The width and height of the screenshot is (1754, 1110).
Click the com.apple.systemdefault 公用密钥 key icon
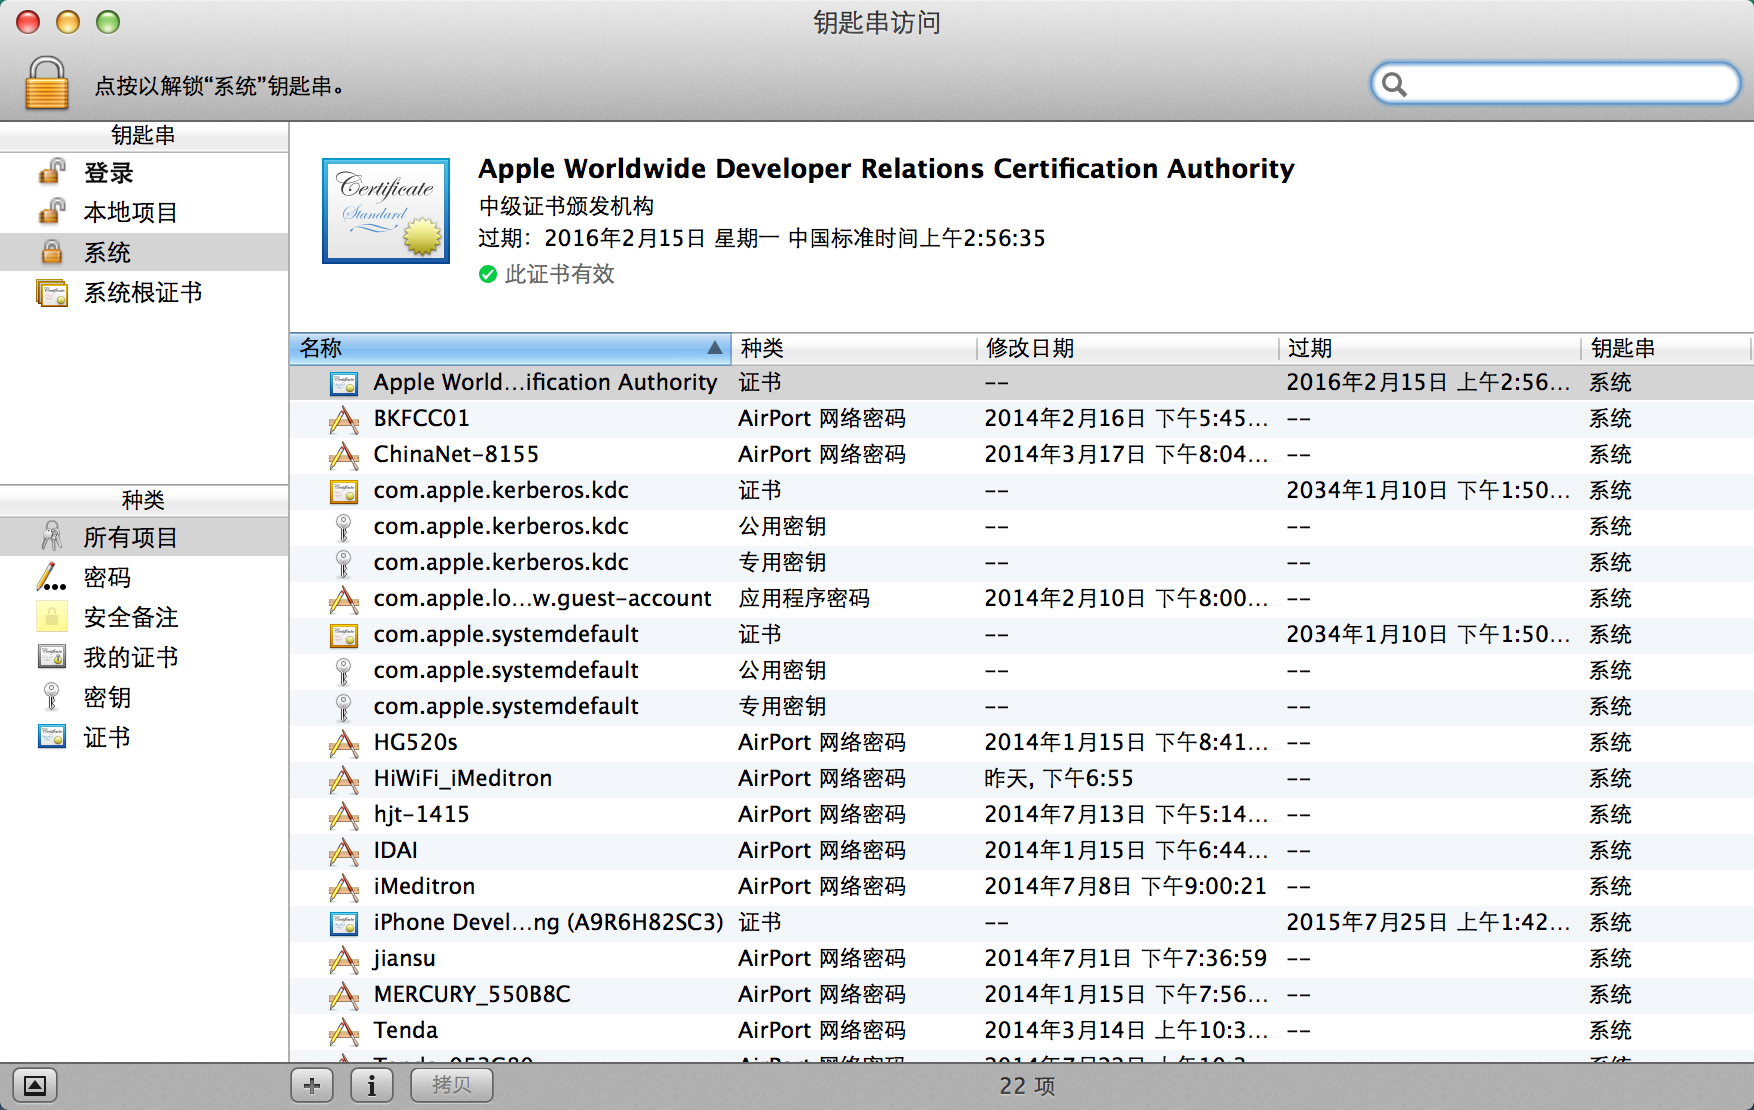click(344, 671)
